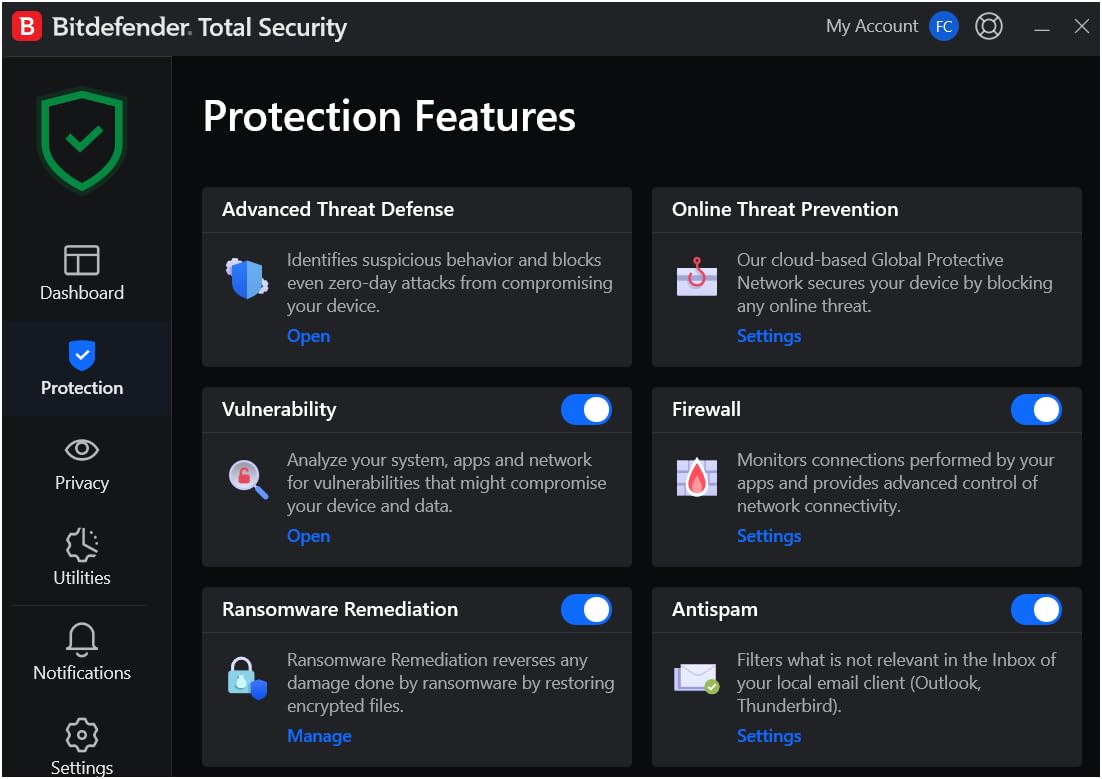1102x779 pixels.
Task: Turn off the Vulnerability toggle
Action: click(586, 410)
